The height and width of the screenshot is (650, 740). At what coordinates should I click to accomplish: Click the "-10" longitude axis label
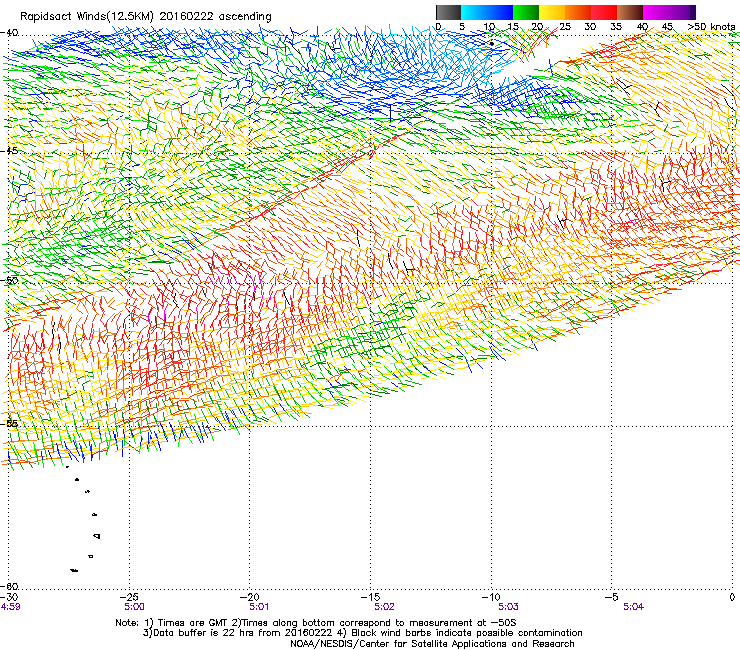pyautogui.click(x=491, y=597)
